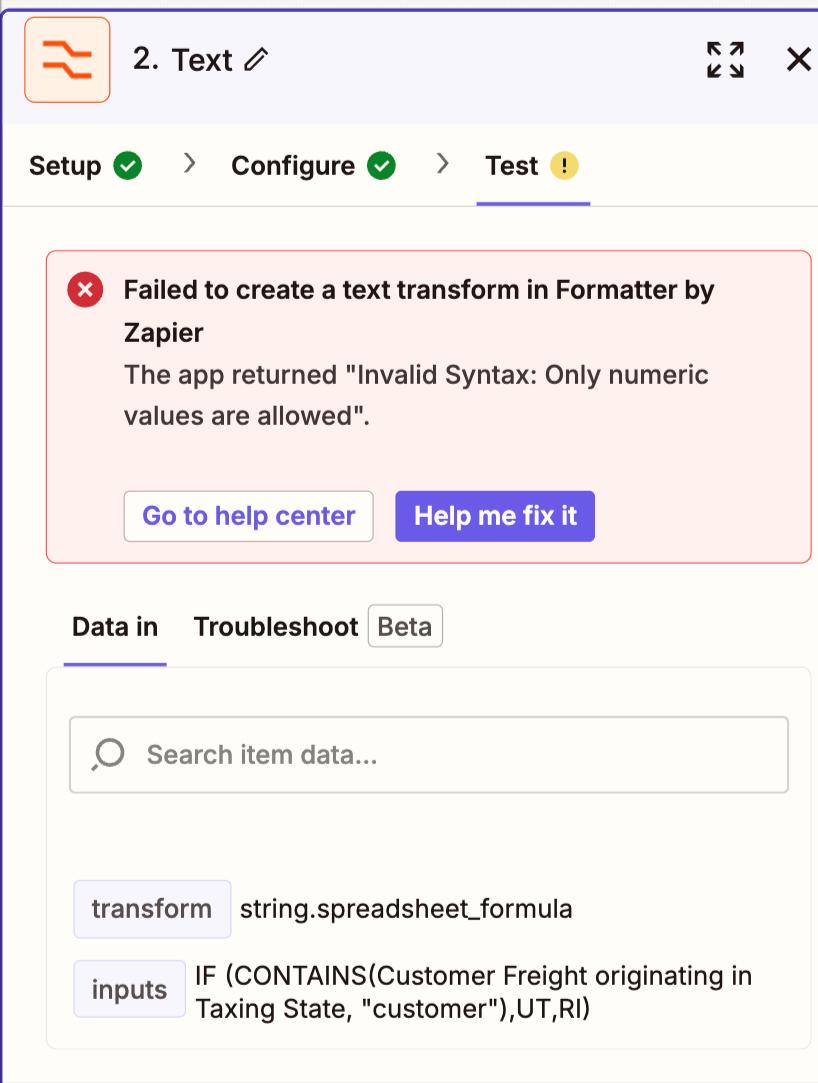Image resolution: width=818 pixels, height=1083 pixels.
Task: Click the Formatter app icon
Action: (x=67, y=60)
